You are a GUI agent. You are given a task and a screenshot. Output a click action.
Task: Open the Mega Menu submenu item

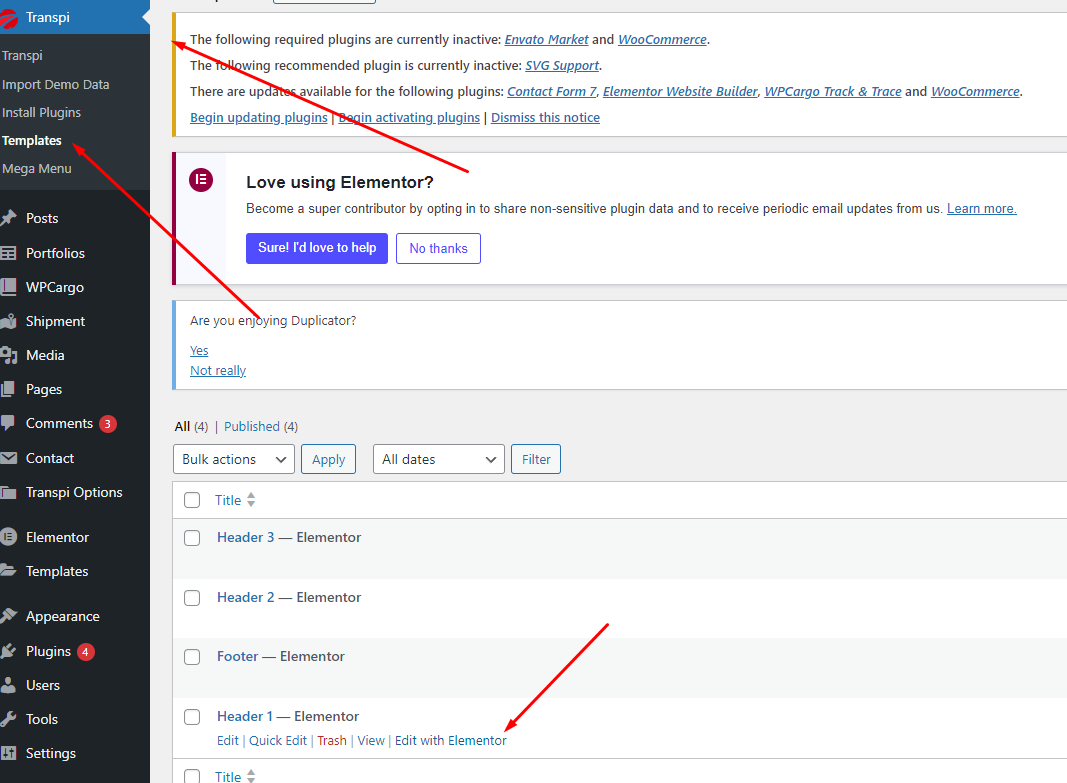point(37,169)
